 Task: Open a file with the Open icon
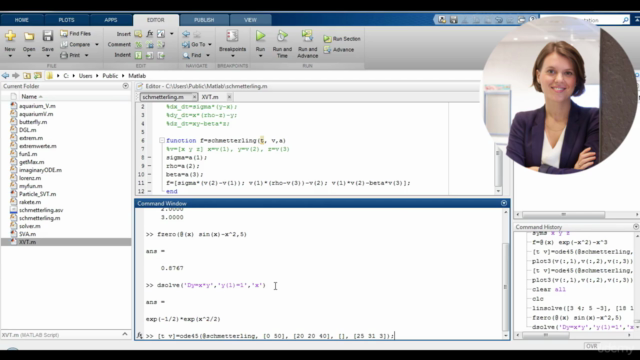pyautogui.click(x=29, y=36)
